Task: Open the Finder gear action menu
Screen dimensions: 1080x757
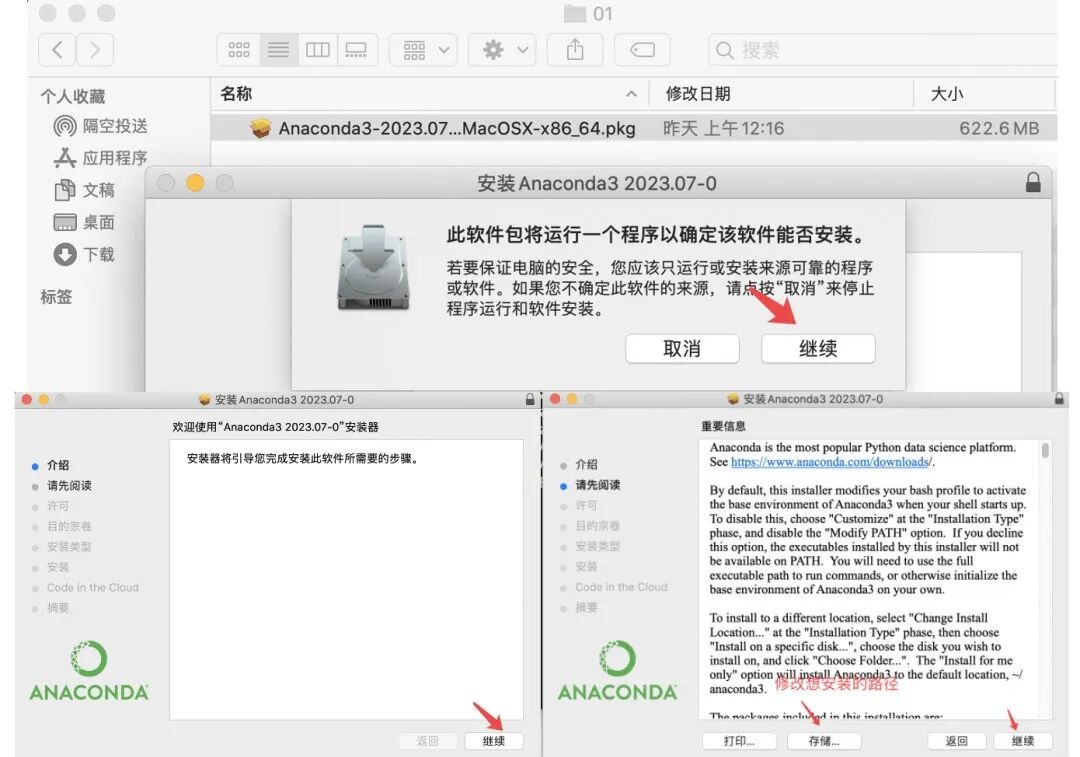Action: [x=502, y=50]
